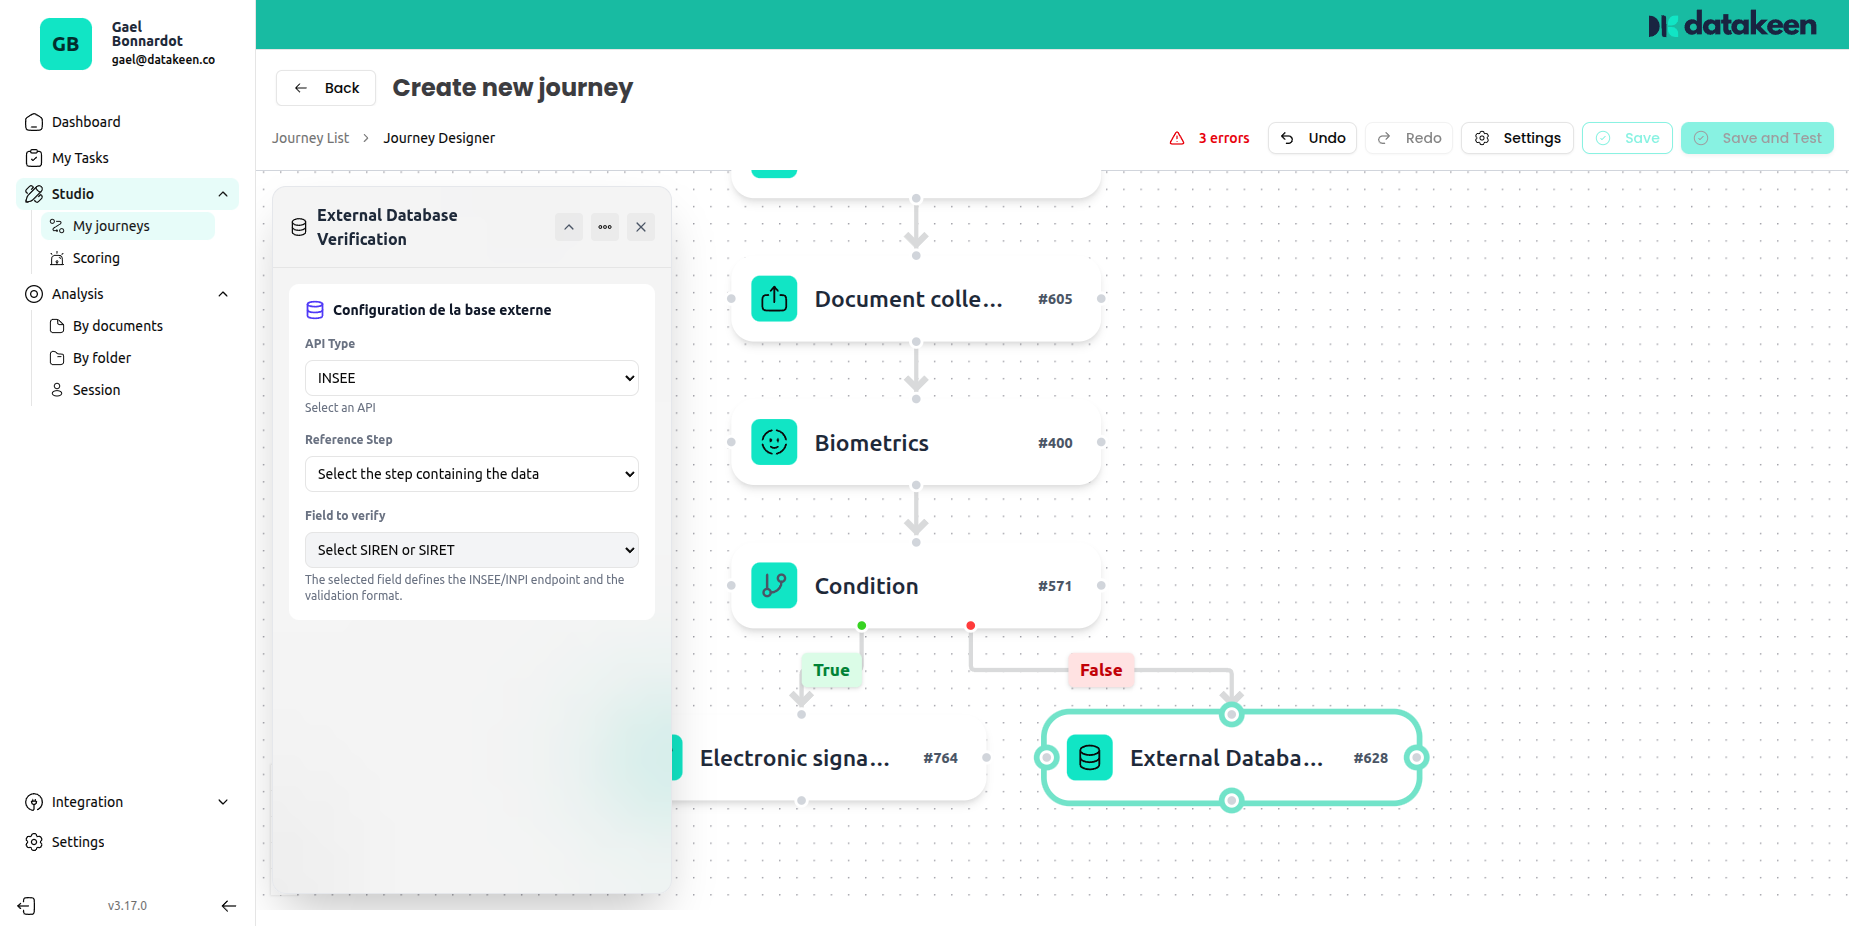The image size is (1849, 926).
Task: Expand the Integration section
Action: [223, 802]
